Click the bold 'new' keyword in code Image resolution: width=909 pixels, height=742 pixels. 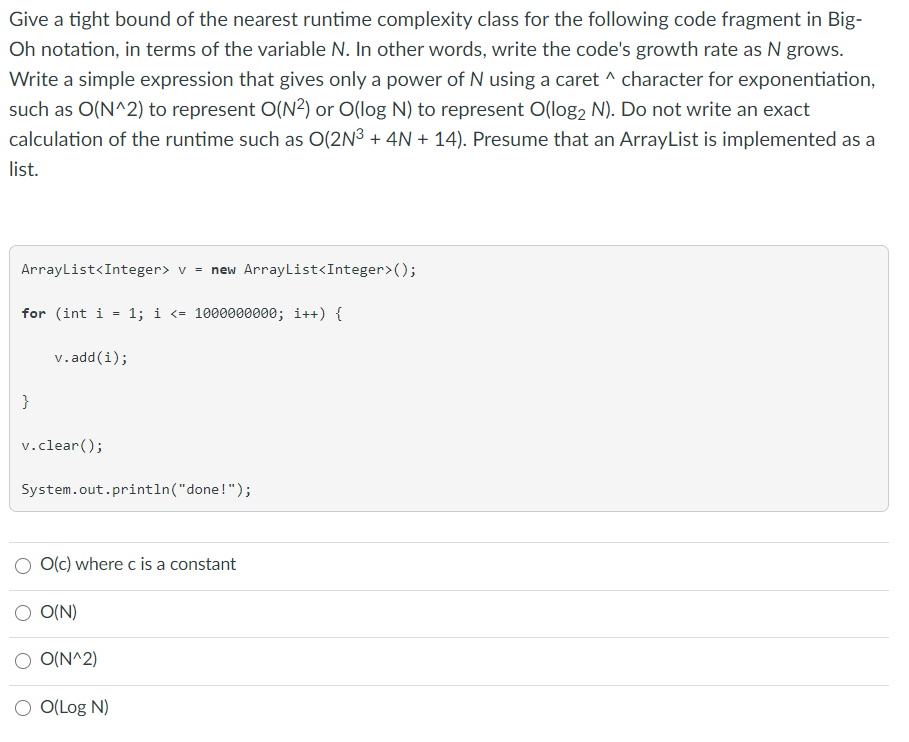(223, 270)
